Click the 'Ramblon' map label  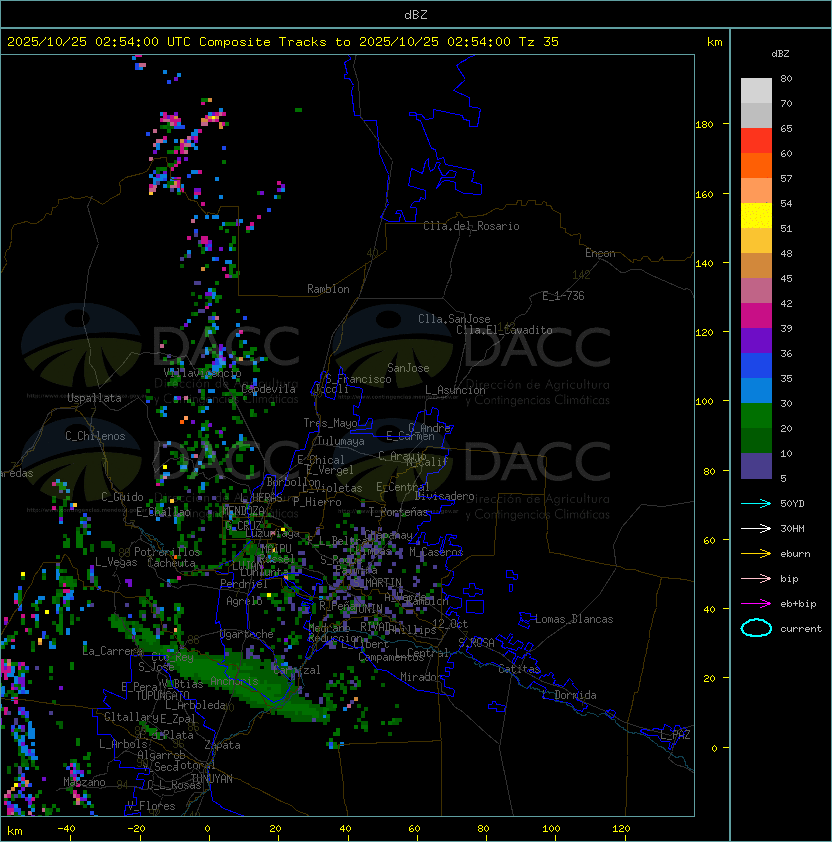click(x=328, y=289)
